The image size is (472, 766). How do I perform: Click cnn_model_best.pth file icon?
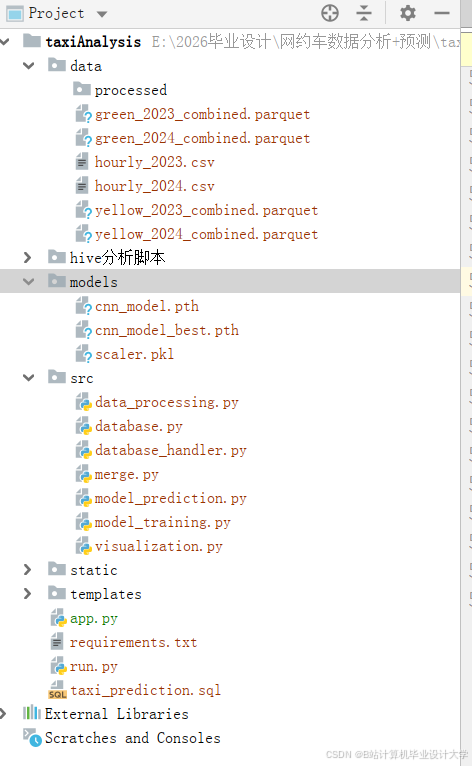(x=84, y=330)
